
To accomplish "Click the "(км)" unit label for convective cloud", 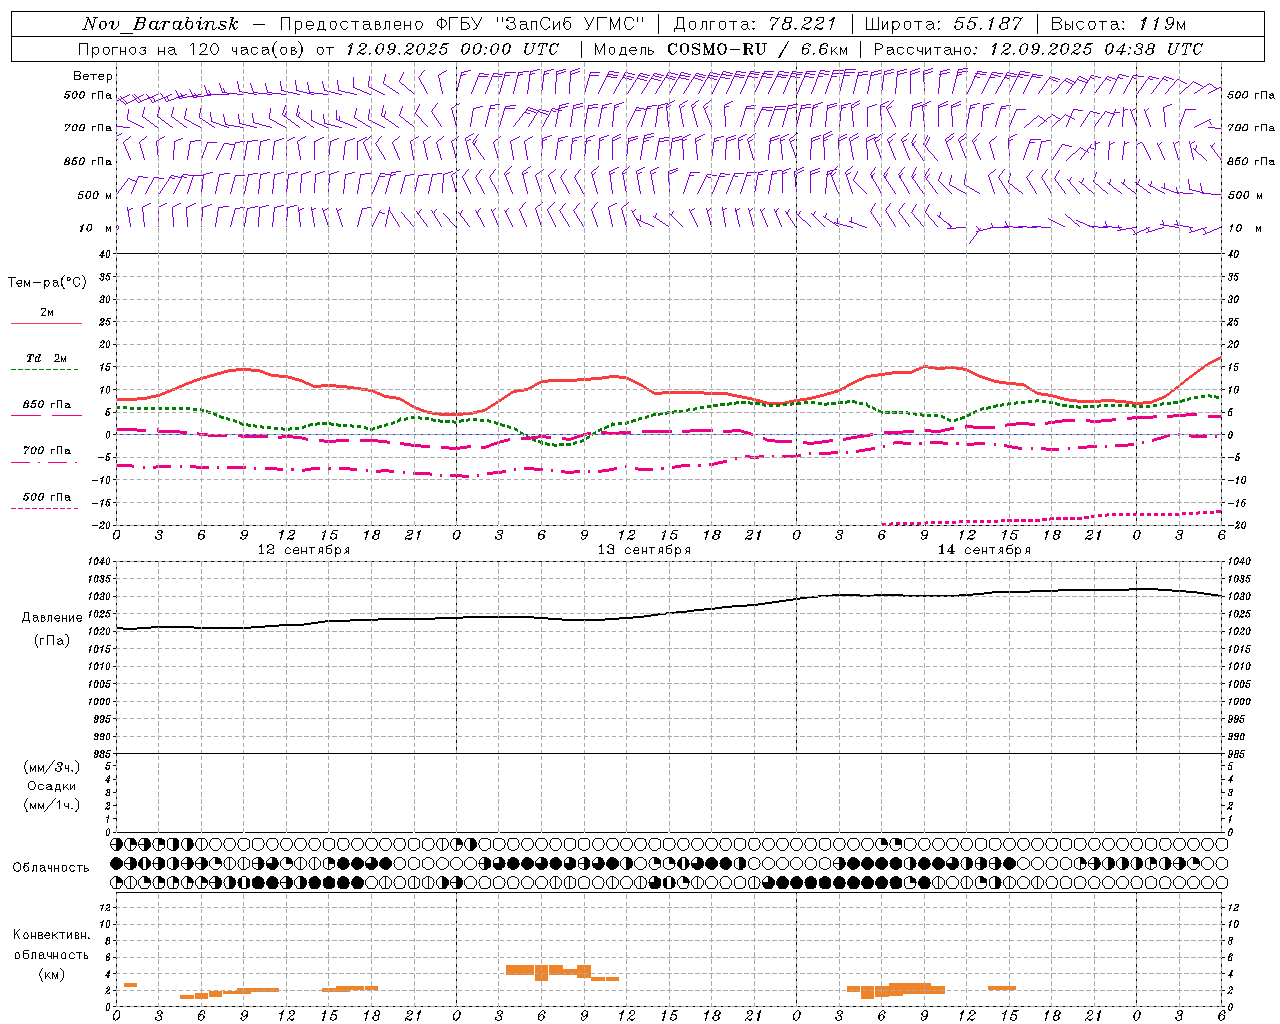I will pyautogui.click(x=52, y=974).
